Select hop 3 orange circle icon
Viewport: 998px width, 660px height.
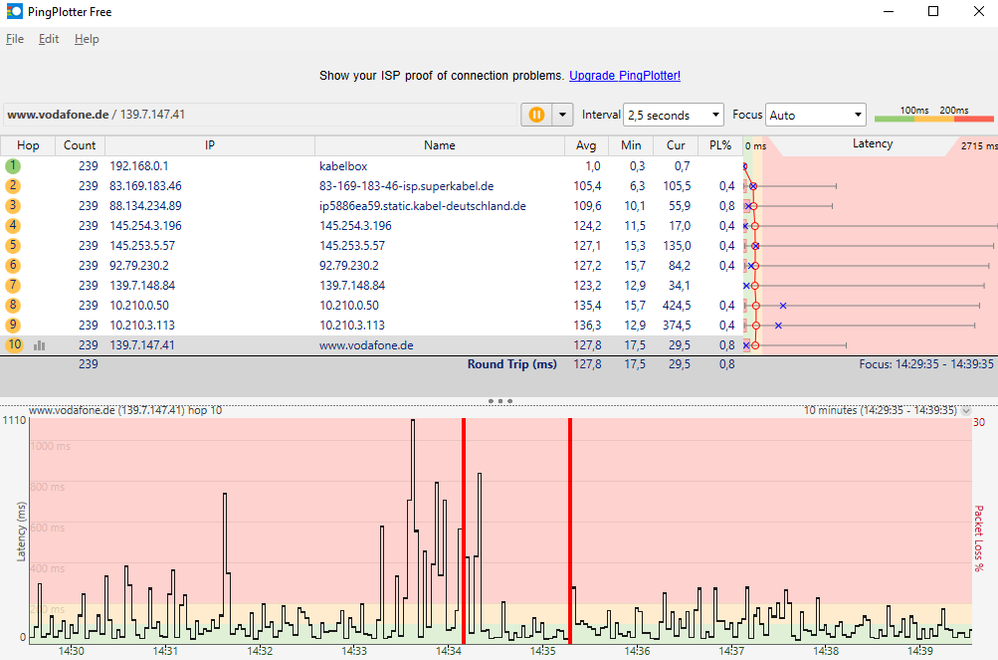13,206
